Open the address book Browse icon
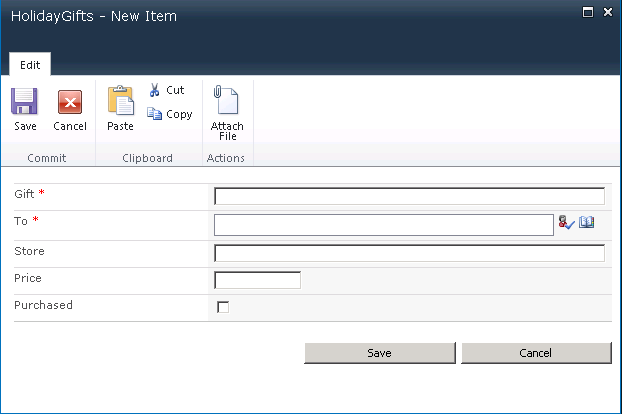The image size is (622, 414). pyautogui.click(x=586, y=222)
